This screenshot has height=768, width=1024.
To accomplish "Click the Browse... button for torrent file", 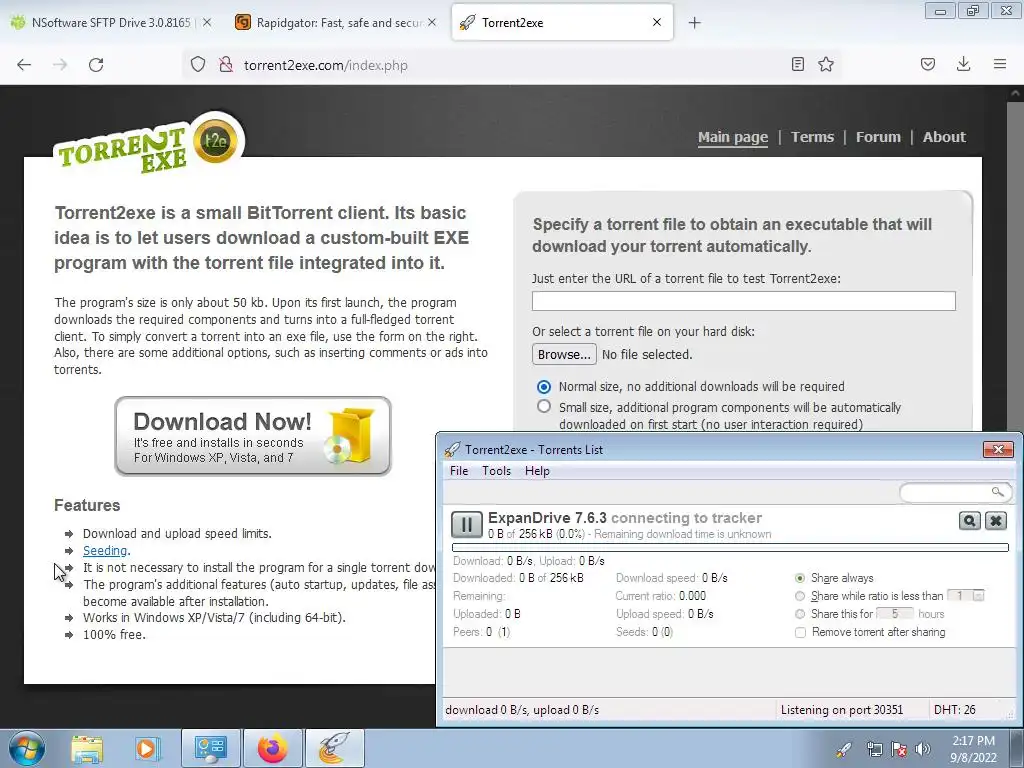I will click(564, 354).
